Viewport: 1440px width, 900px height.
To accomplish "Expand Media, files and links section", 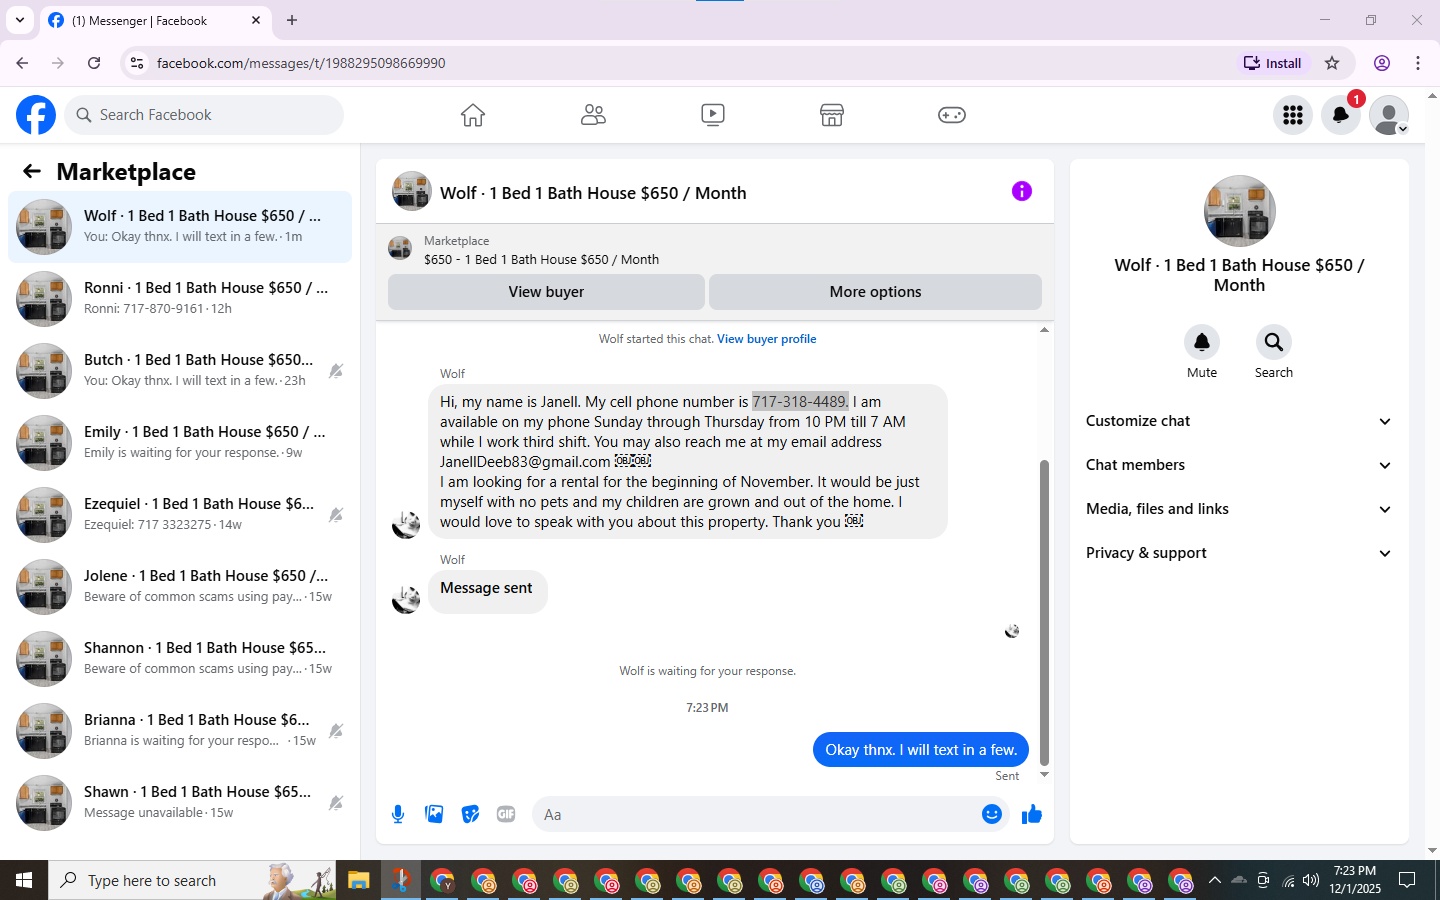I will pyautogui.click(x=1239, y=509).
